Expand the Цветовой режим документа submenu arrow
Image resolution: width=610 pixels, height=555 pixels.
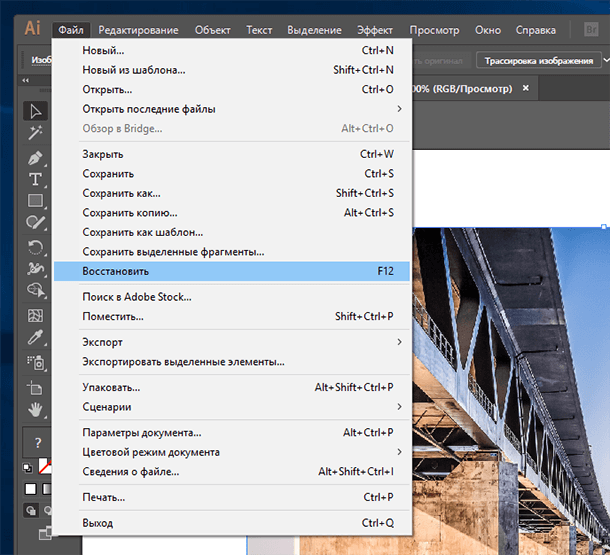[399, 452]
